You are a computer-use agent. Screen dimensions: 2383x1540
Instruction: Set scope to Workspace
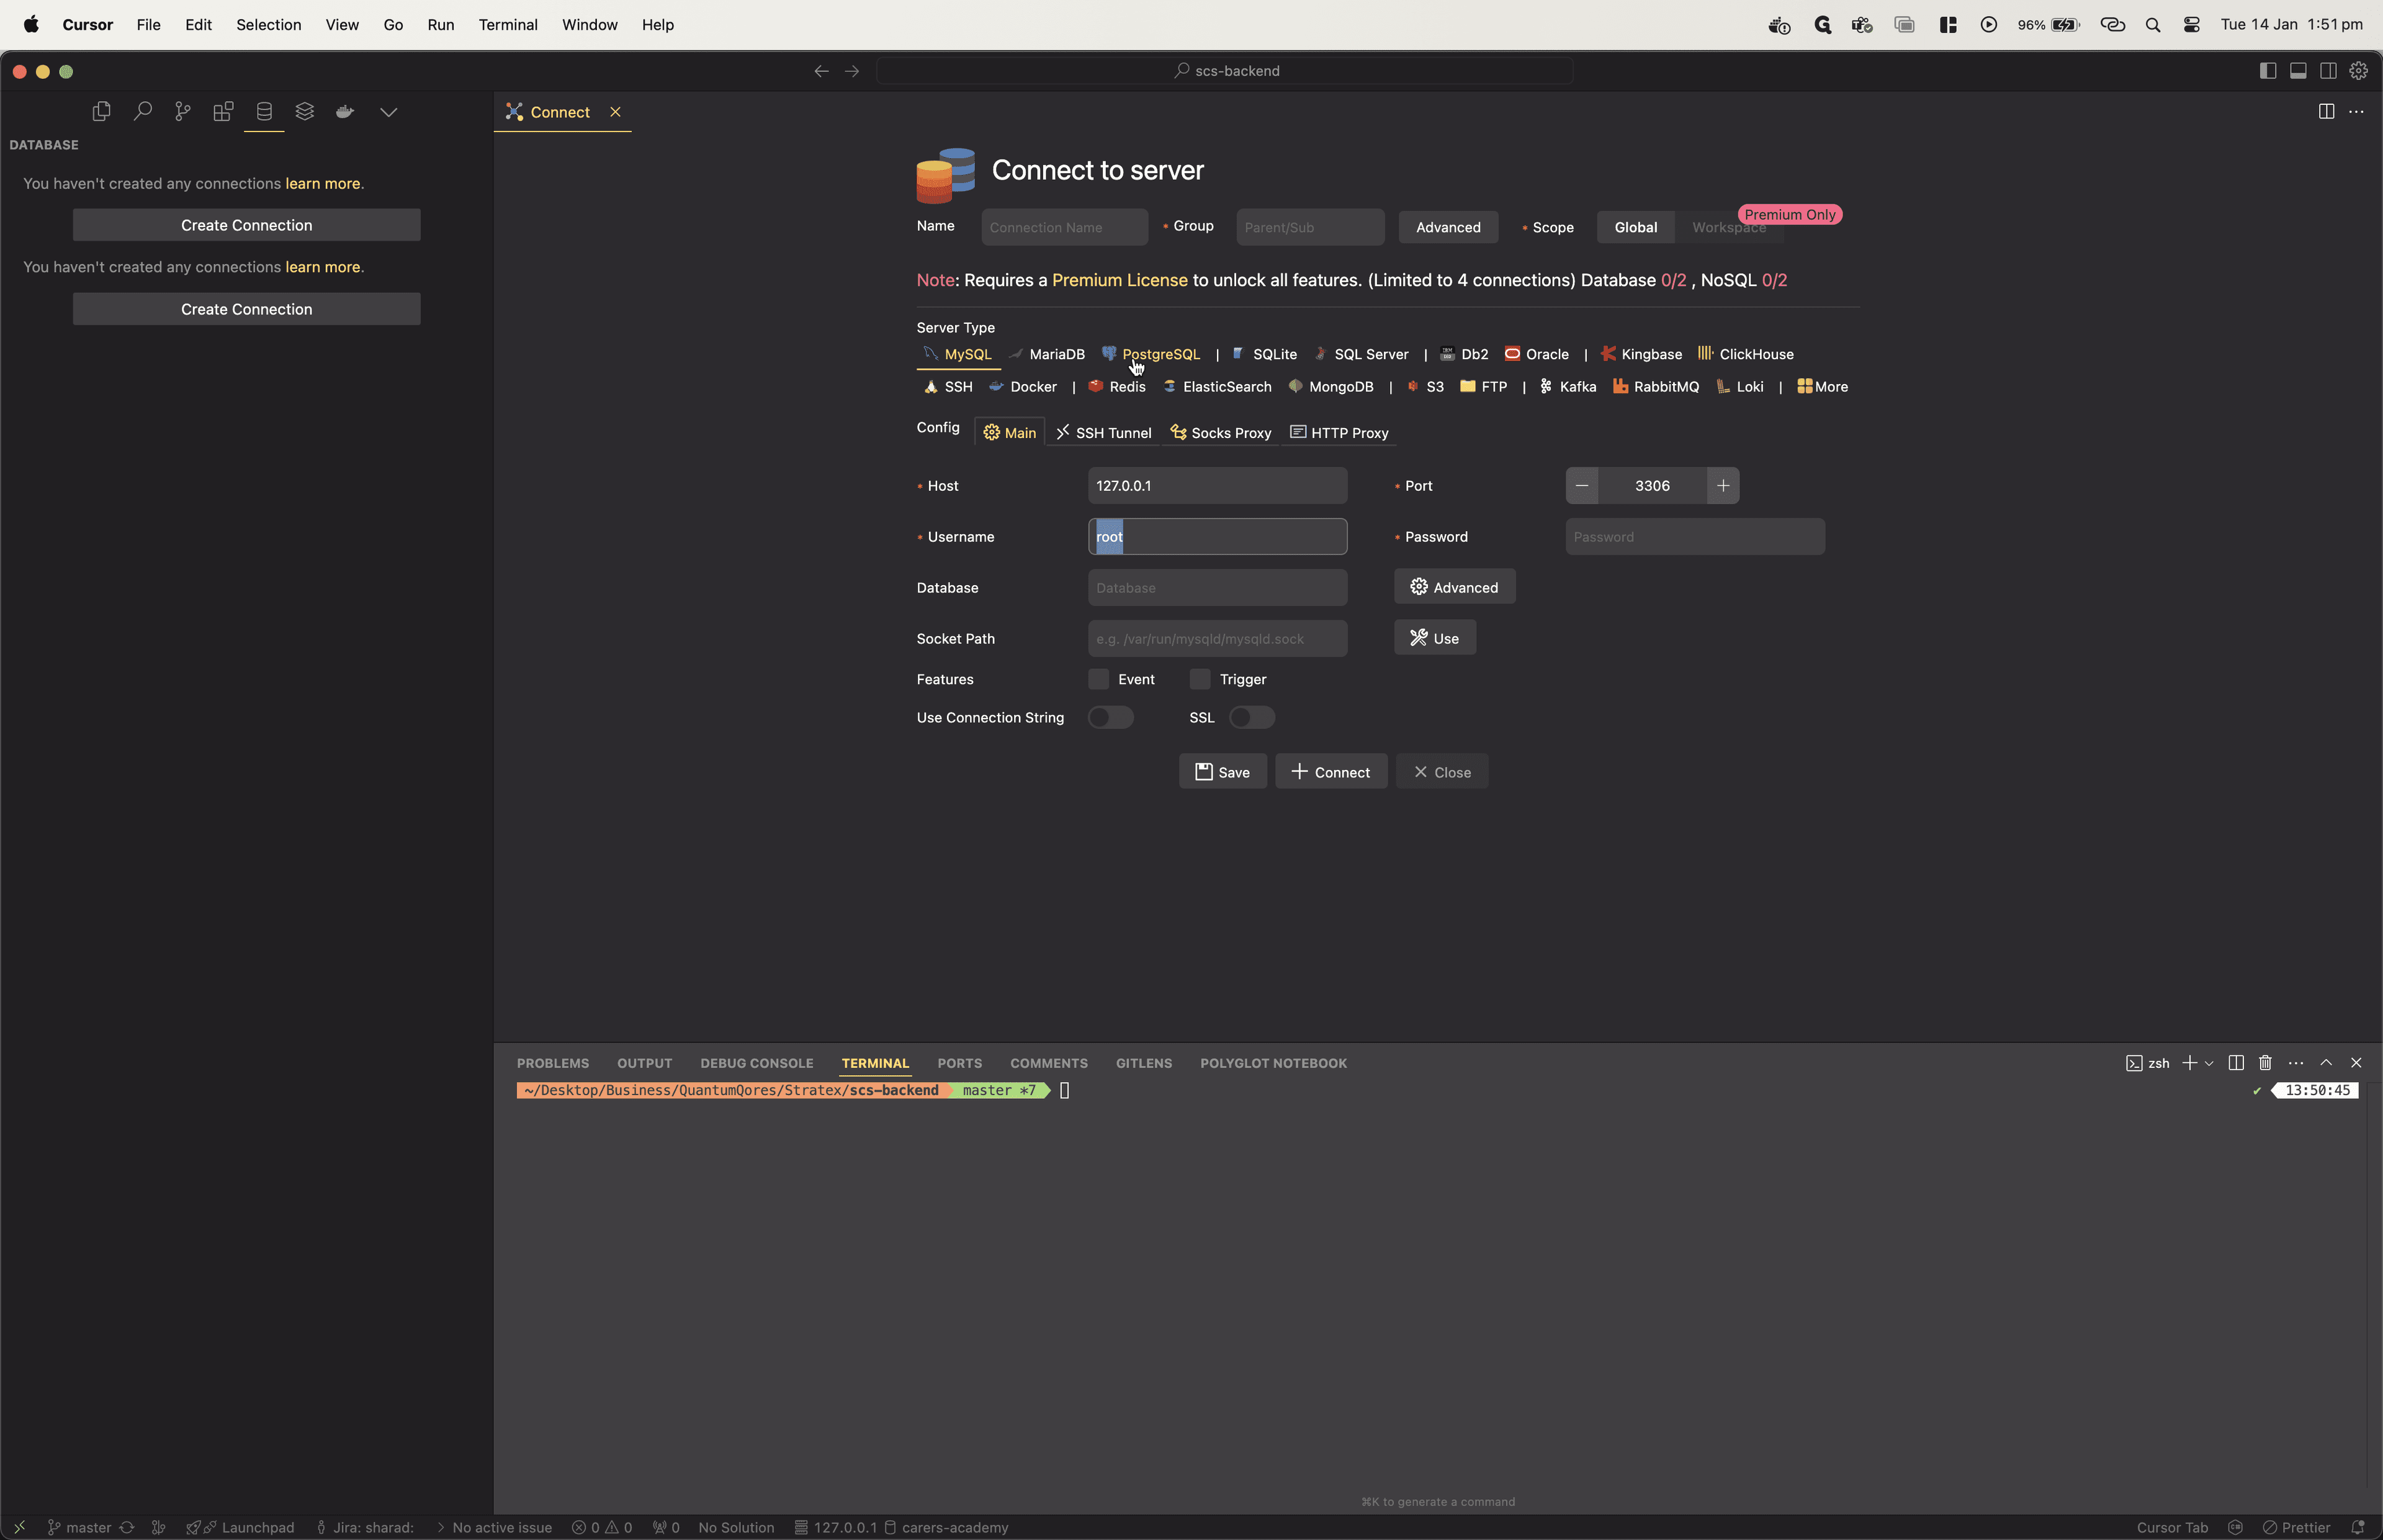tap(1729, 228)
